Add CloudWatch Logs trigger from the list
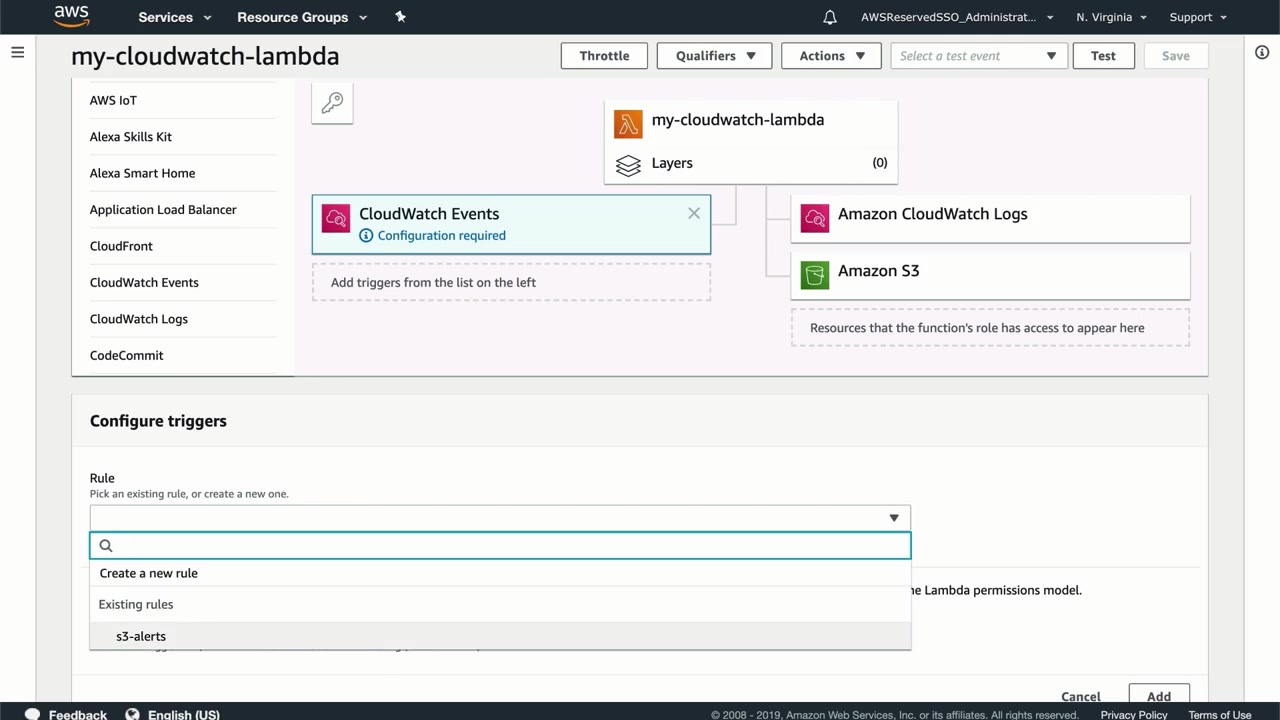The height and width of the screenshot is (720, 1280). click(139, 319)
